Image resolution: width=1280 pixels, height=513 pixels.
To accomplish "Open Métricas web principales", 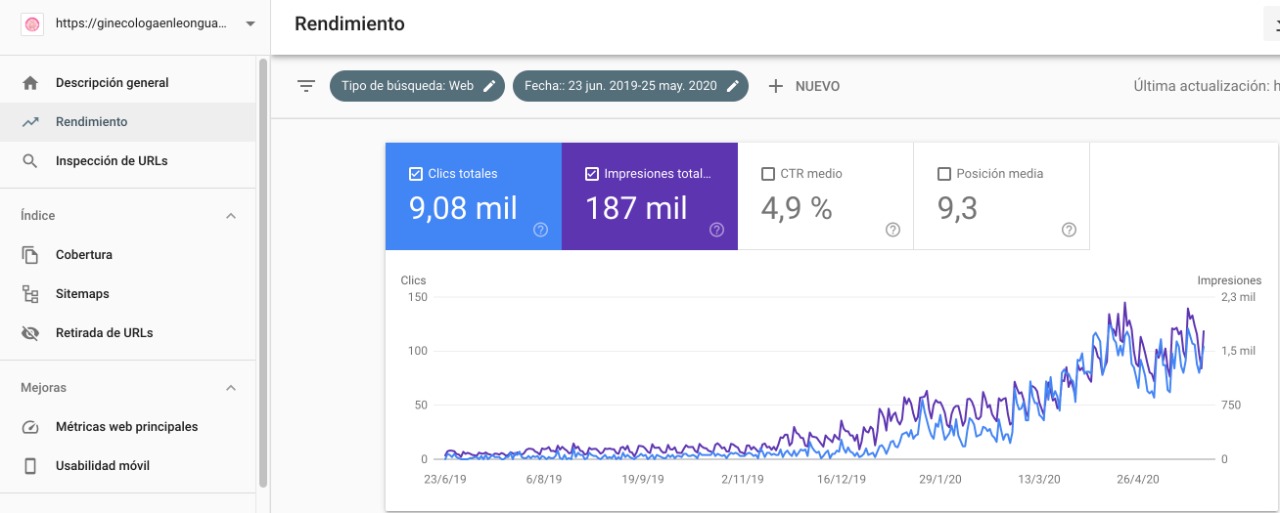I will (x=126, y=427).
